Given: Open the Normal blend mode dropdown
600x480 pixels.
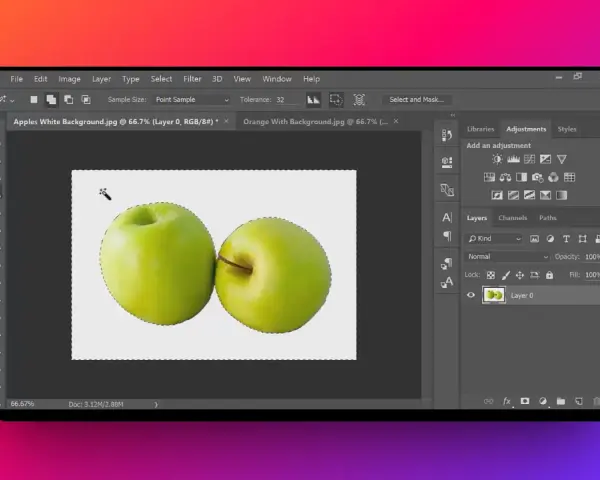Looking at the screenshot, I should pyautogui.click(x=508, y=257).
